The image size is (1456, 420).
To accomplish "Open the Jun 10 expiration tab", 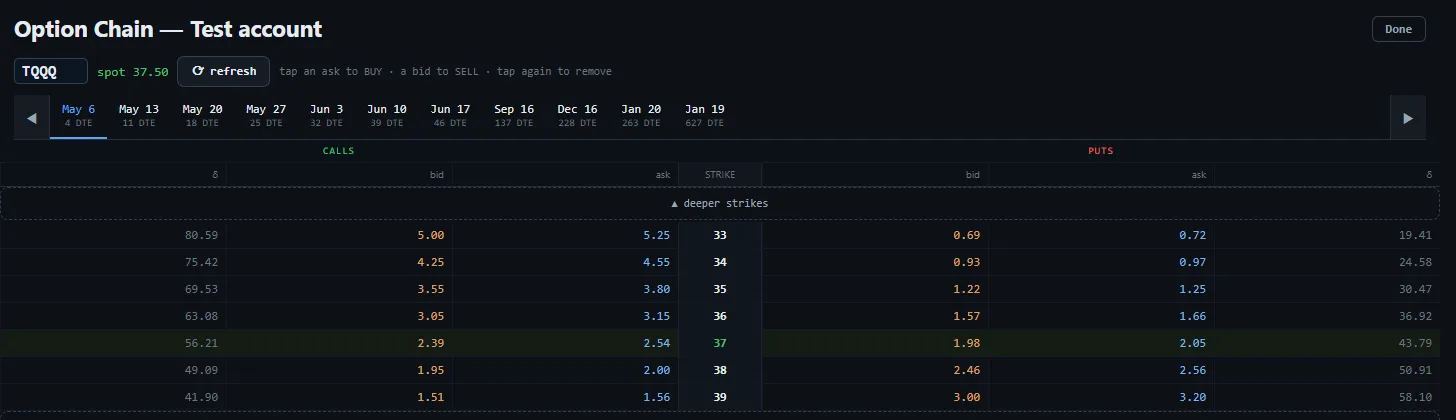I will click(387, 115).
